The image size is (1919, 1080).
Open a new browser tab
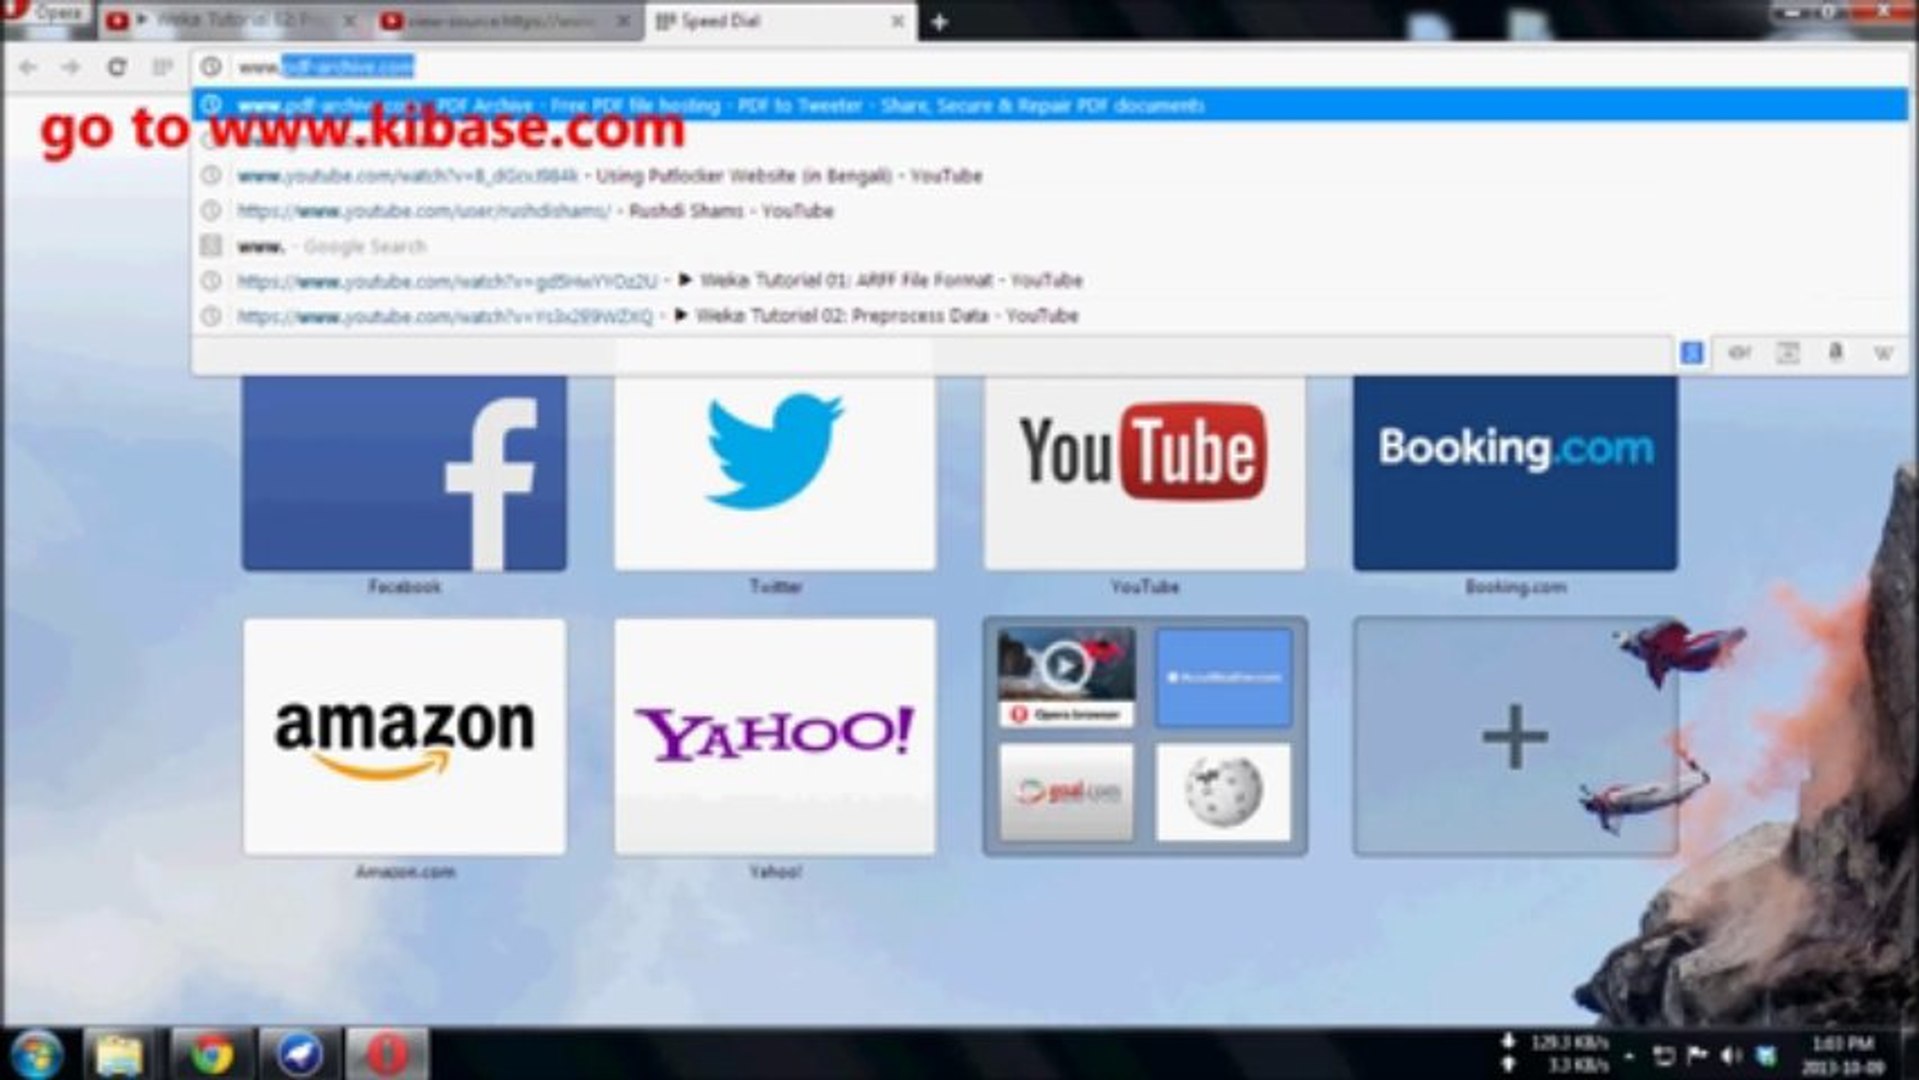point(937,22)
